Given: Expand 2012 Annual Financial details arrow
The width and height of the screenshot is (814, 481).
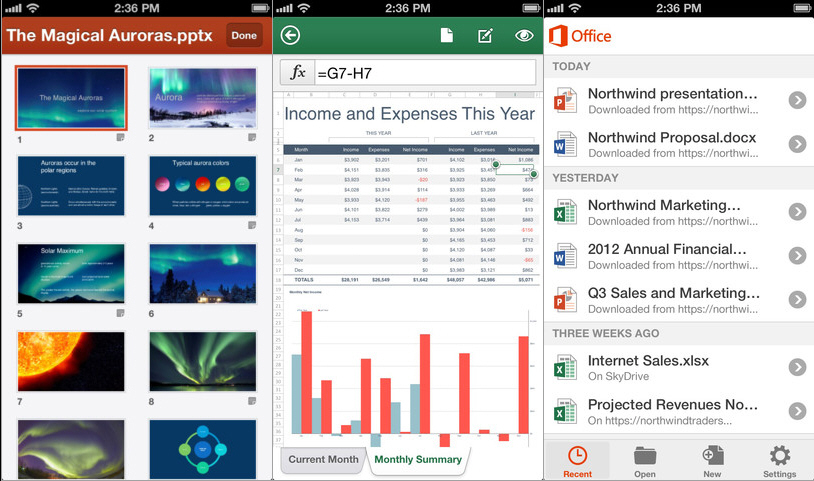Looking at the screenshot, I should coord(797,256).
